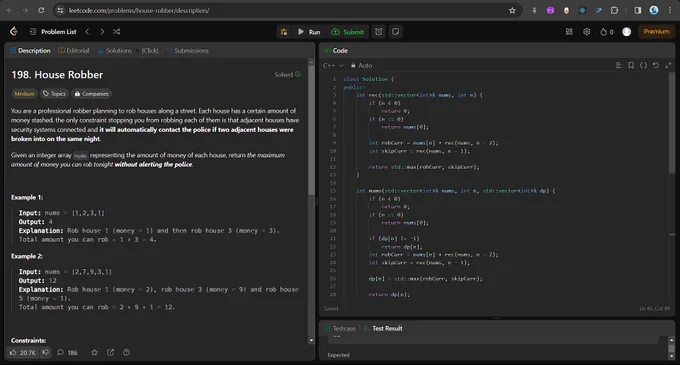Expand the Topics tag
Viewport: 680px width, 365px height.
[54, 94]
